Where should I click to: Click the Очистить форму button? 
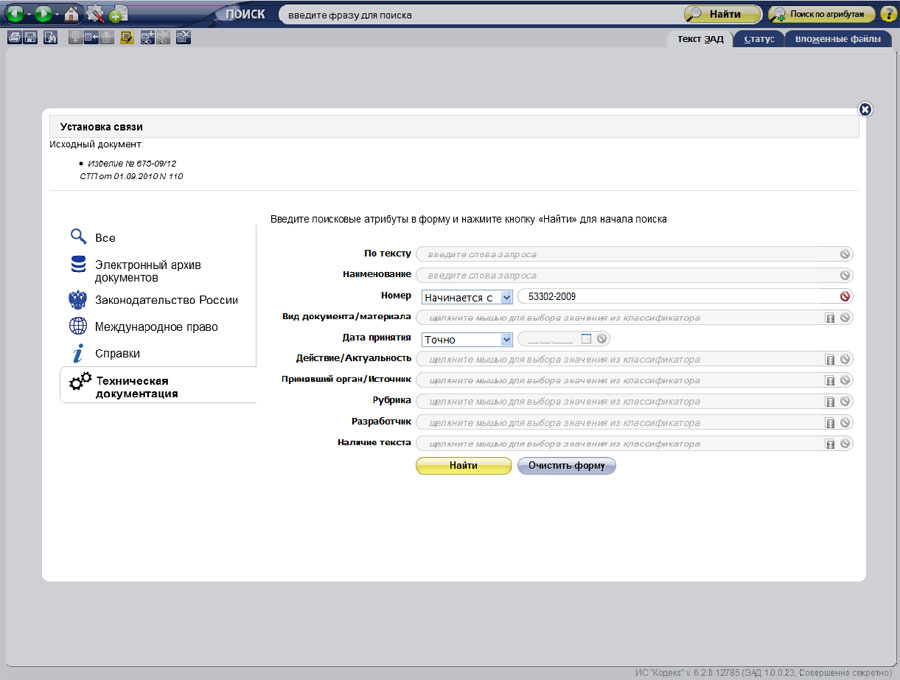pyautogui.click(x=566, y=466)
